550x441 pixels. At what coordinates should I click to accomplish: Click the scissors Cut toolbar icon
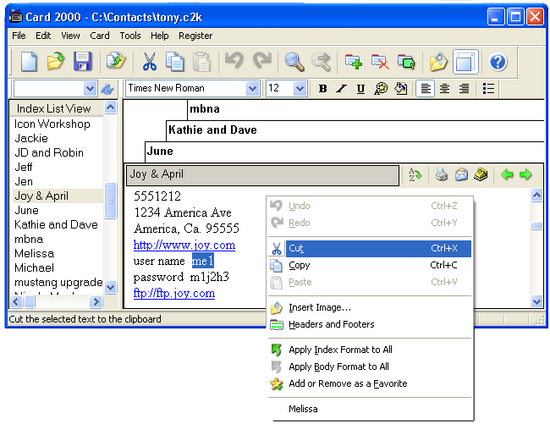149,62
